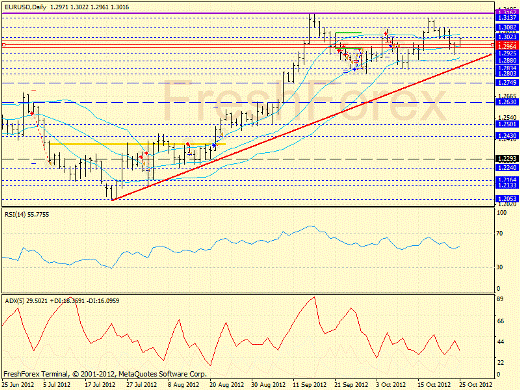
Task: Select the red 1.2964 current price label
Action: pos(507,46)
